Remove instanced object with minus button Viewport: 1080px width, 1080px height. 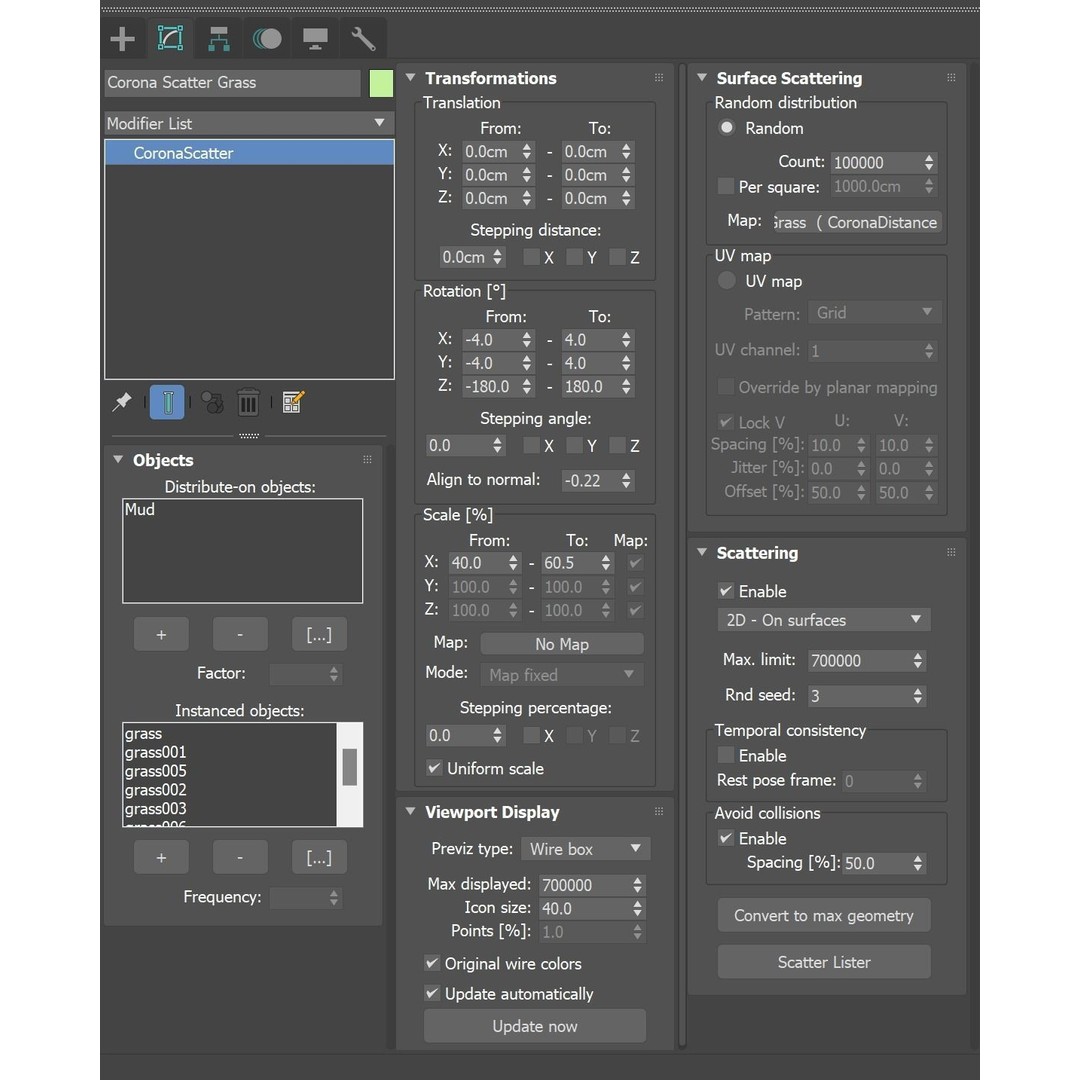pos(240,858)
